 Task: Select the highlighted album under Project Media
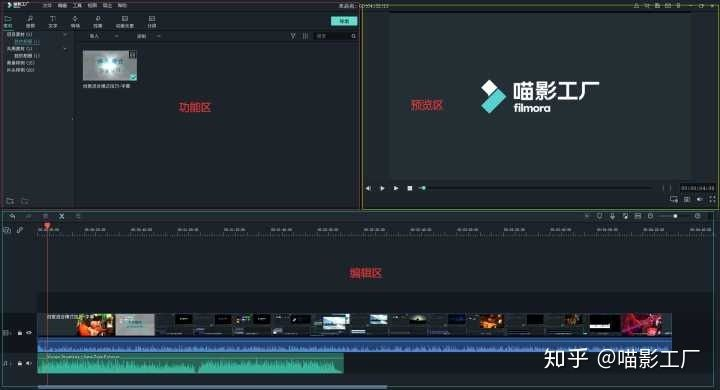click(27, 42)
